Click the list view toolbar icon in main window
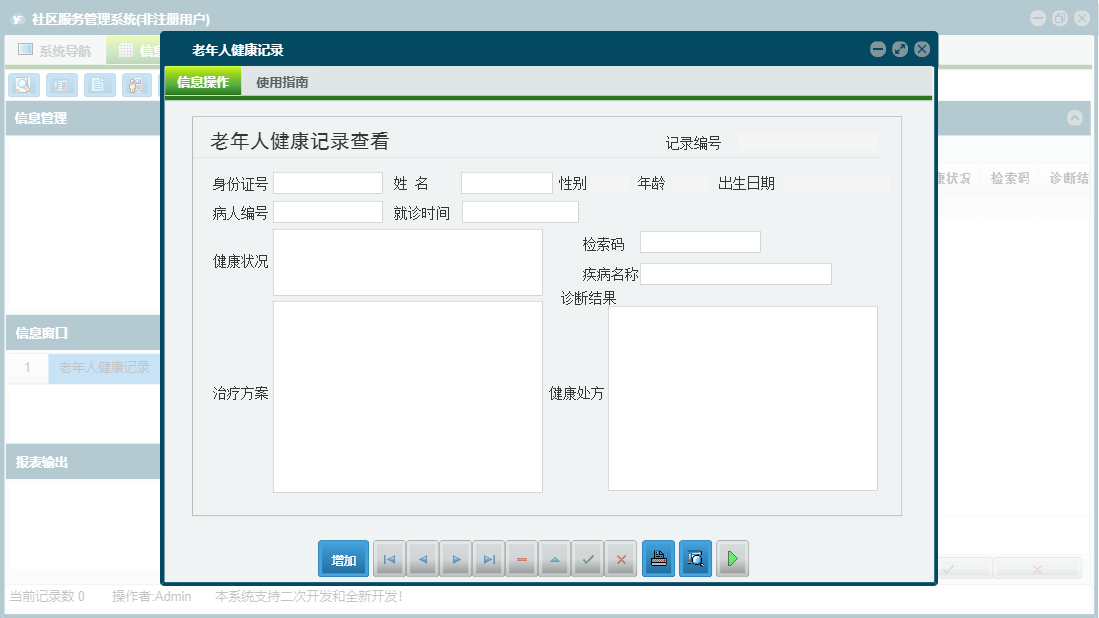The height and width of the screenshot is (618, 1099). (62, 85)
